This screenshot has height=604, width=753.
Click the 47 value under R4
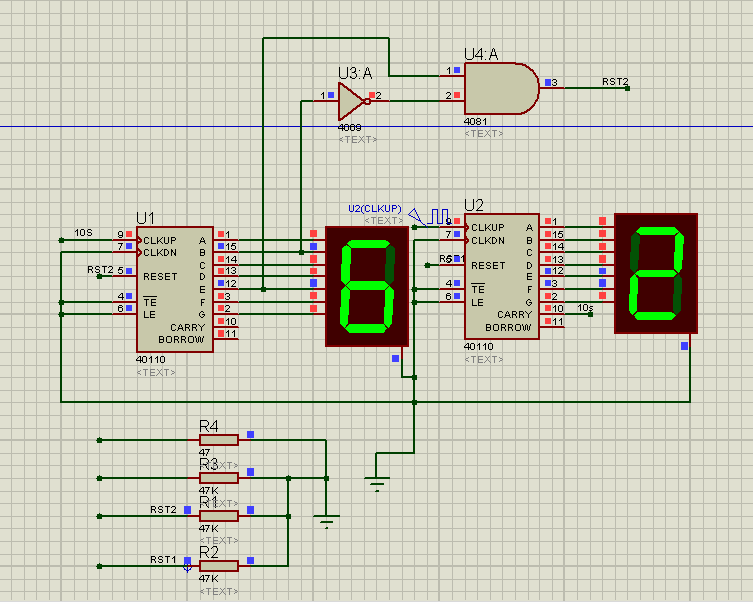[205, 453]
